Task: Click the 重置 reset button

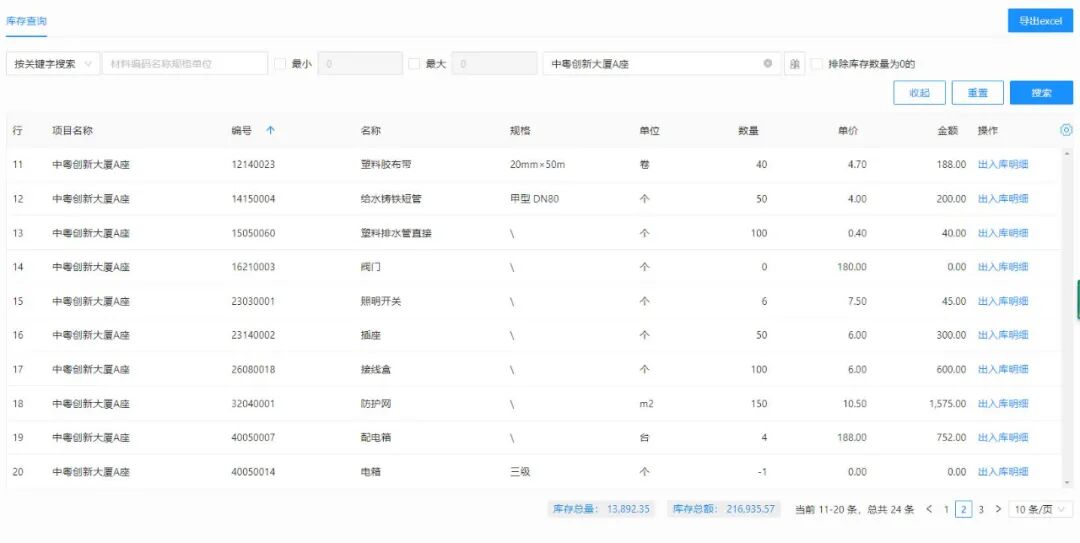Action: coord(977,93)
